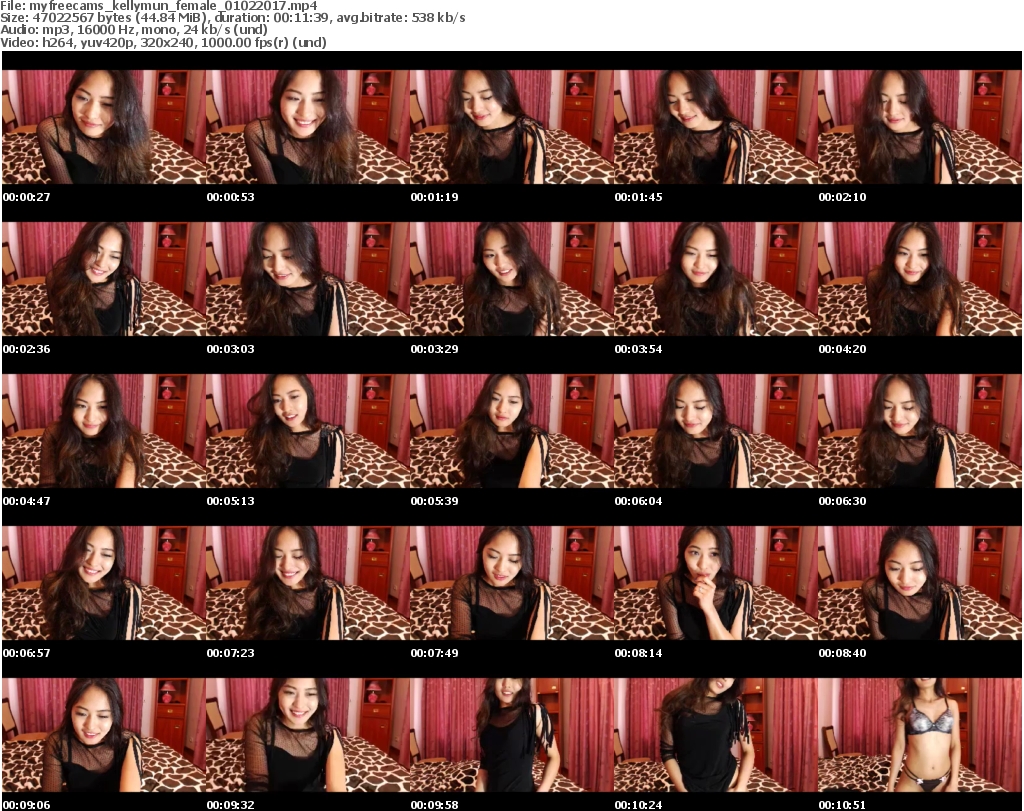Select the thumbnail above 00:08:40
This screenshot has width=1024, height=811.
[x=920, y=583]
